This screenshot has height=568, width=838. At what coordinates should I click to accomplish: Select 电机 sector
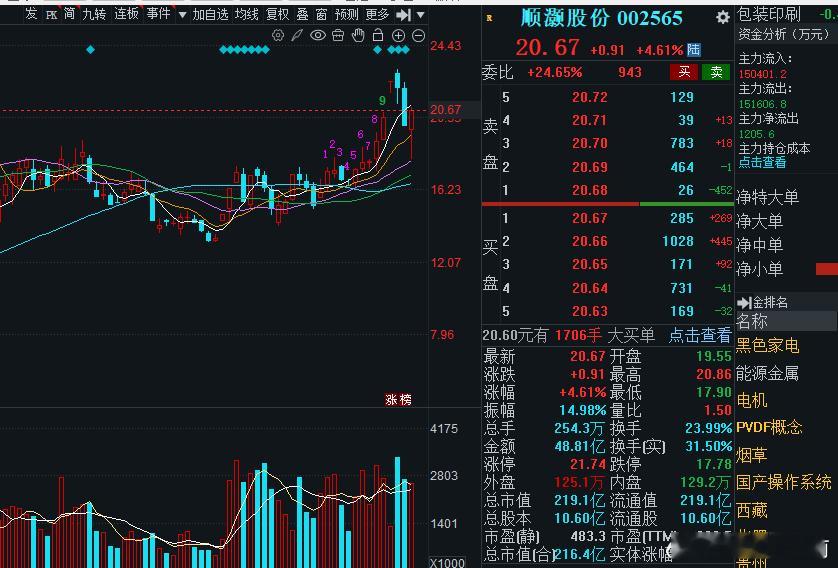point(751,400)
